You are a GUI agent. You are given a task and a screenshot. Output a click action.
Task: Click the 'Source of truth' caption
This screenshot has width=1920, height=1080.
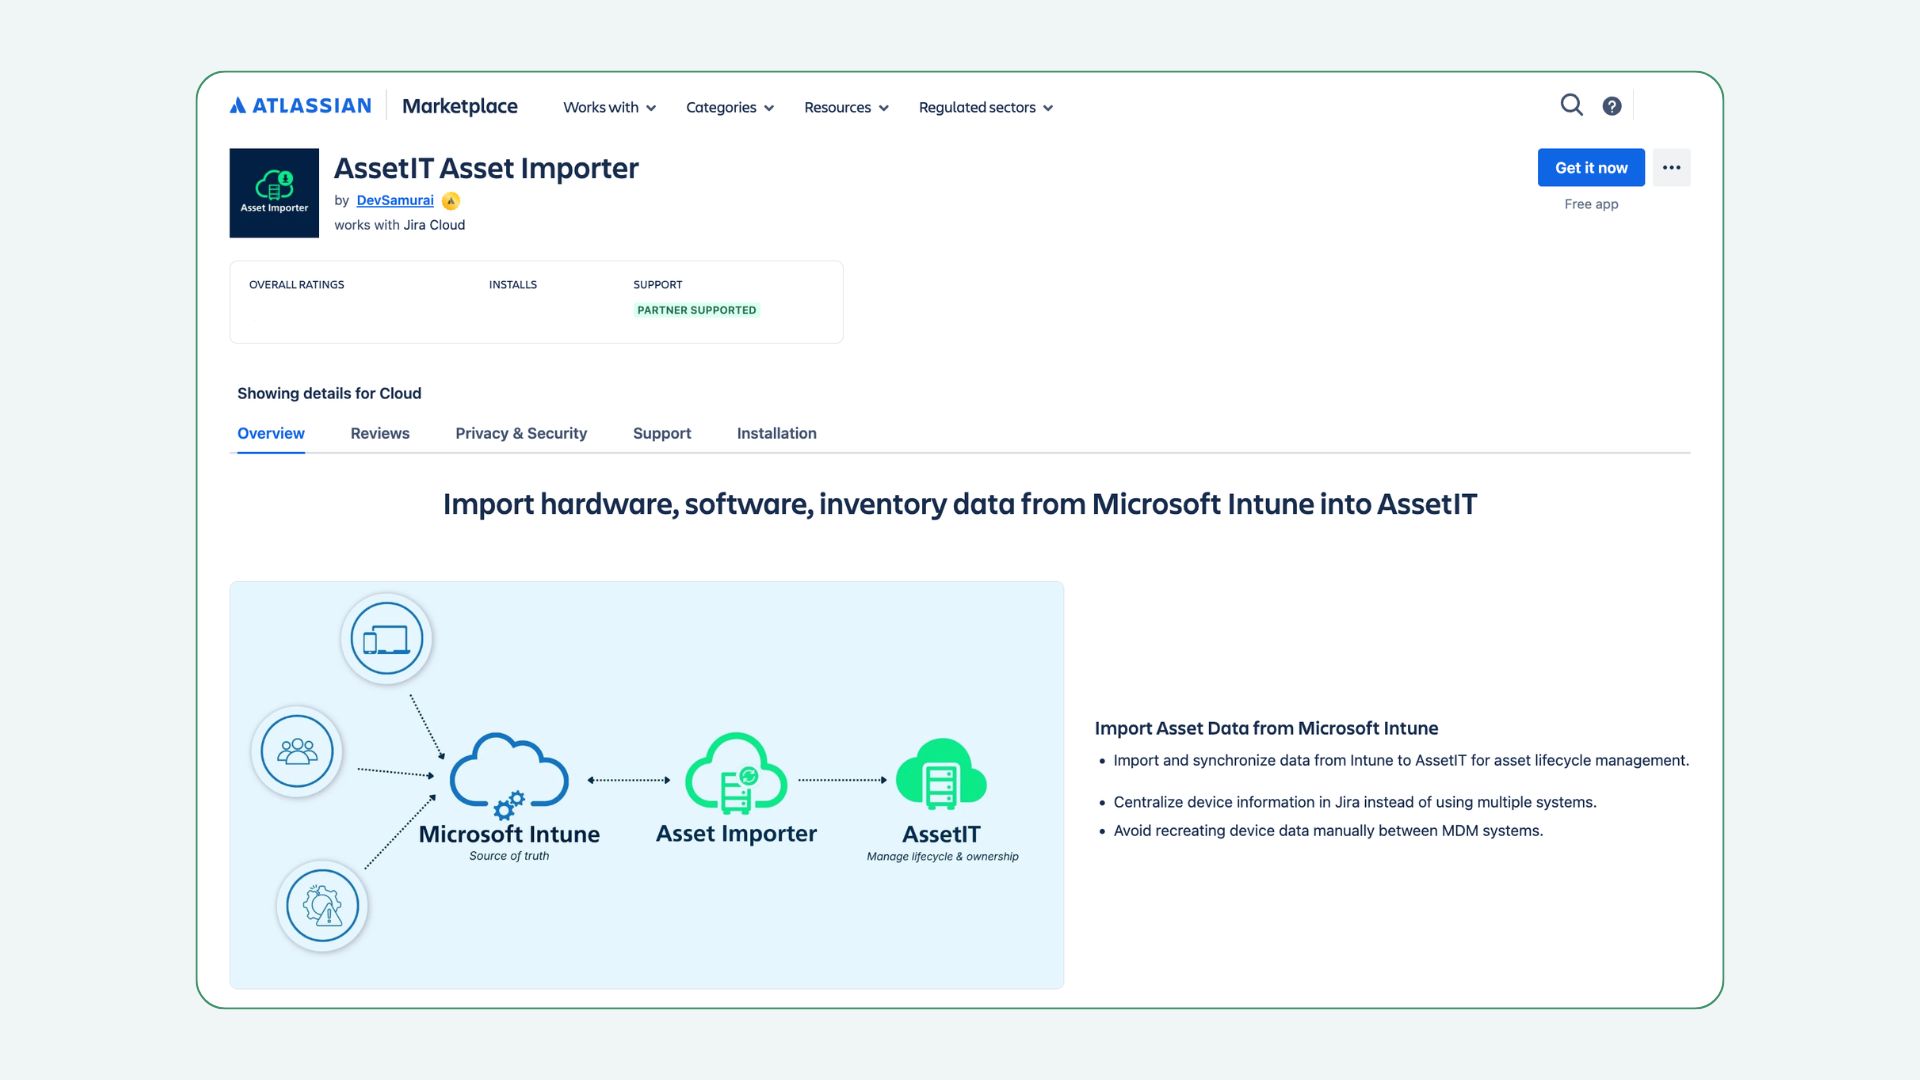(x=509, y=856)
